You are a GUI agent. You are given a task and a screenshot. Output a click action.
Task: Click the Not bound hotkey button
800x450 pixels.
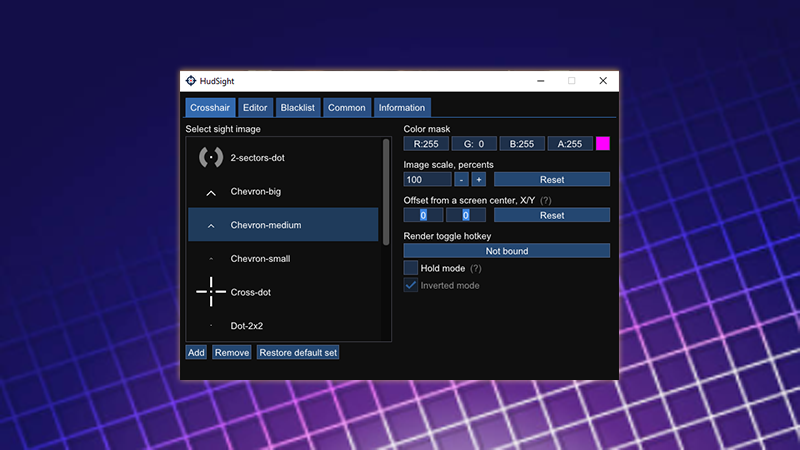coord(506,251)
